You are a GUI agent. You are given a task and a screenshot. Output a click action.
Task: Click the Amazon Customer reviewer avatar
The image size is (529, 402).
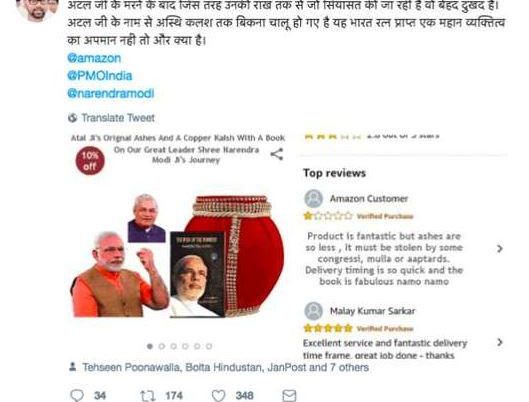tap(314, 199)
